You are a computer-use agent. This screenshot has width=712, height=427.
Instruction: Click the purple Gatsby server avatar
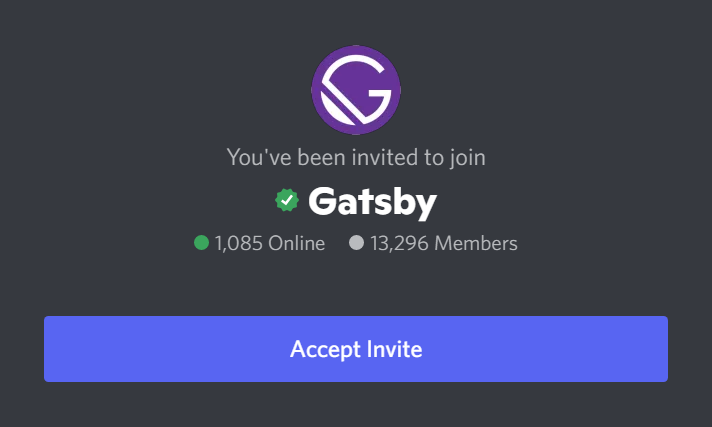coord(356,90)
